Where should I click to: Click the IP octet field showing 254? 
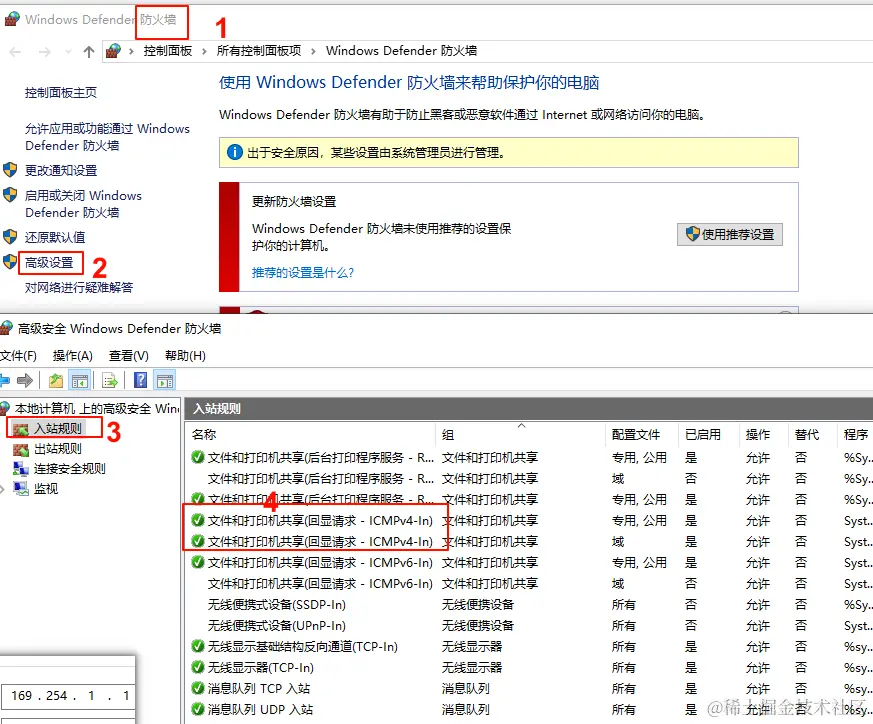coord(57,696)
